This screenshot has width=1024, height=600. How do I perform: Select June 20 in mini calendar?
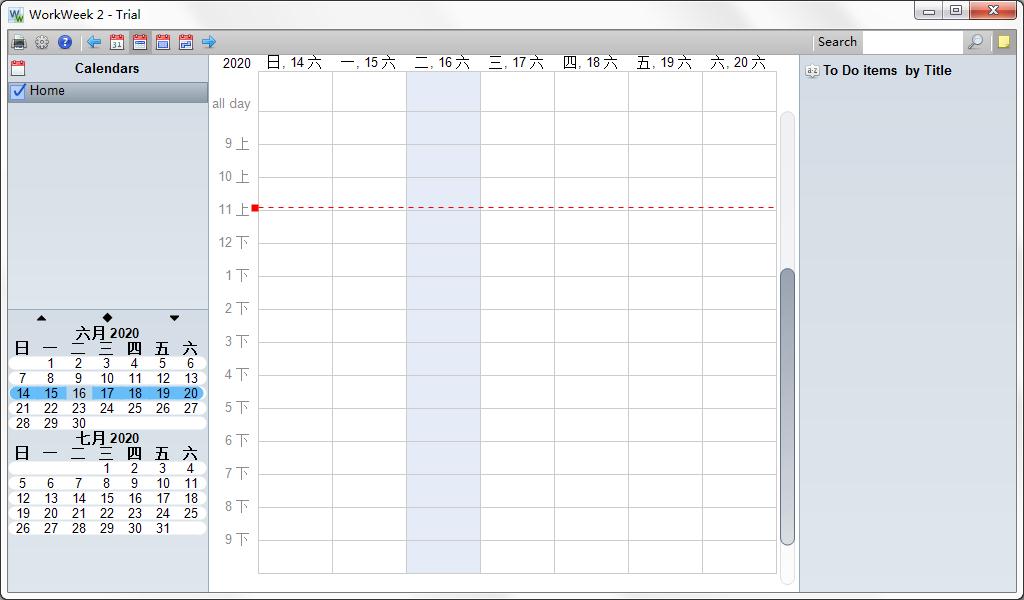(x=191, y=393)
